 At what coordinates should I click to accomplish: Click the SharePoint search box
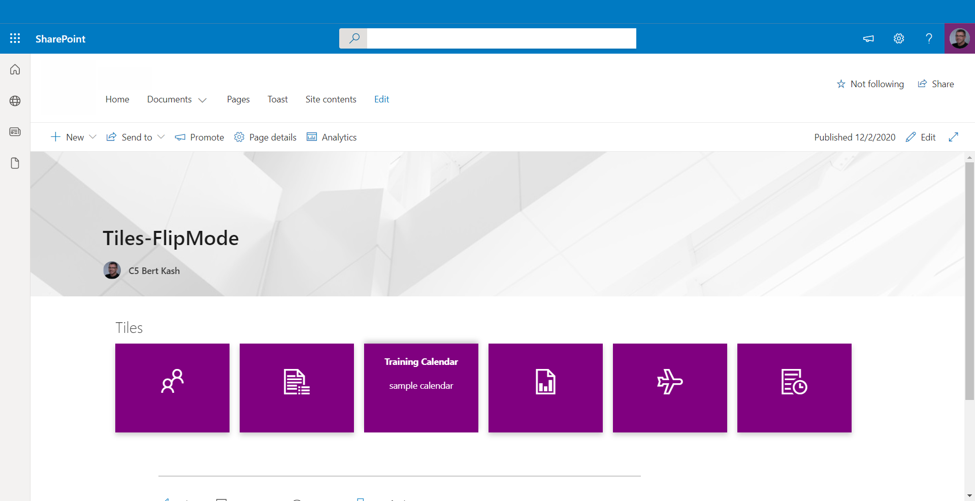[x=500, y=39]
